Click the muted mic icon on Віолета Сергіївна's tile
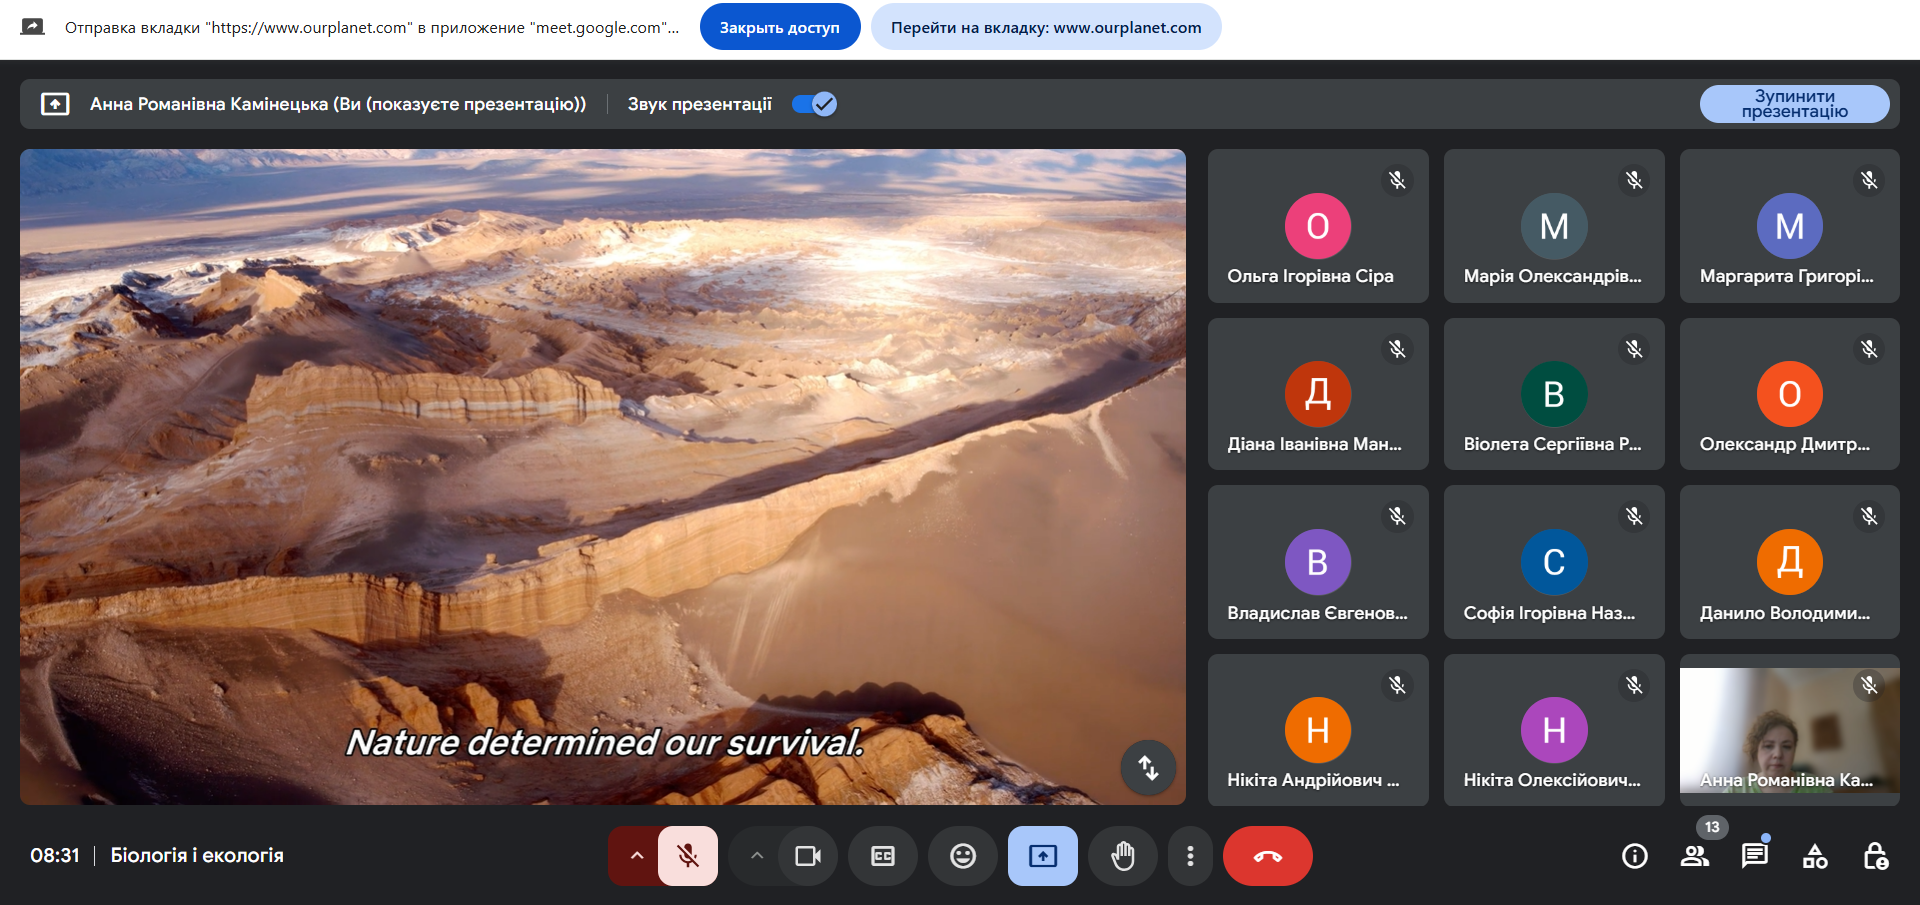This screenshot has width=1920, height=905. click(x=1634, y=349)
